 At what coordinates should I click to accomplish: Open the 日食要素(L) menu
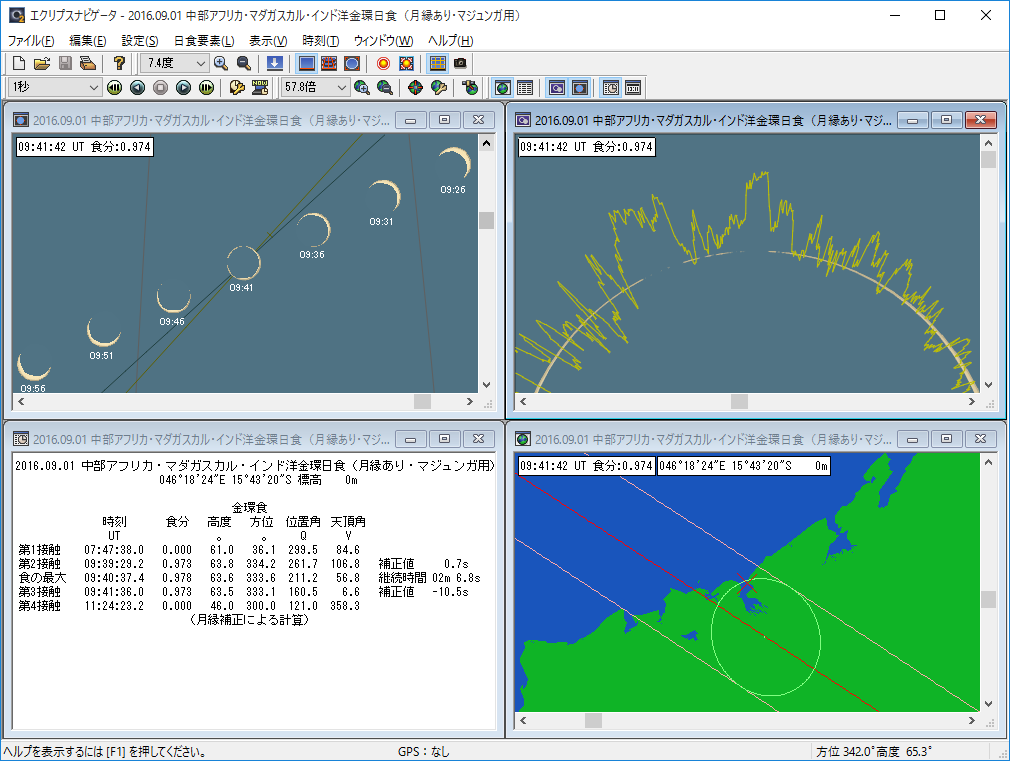(203, 41)
